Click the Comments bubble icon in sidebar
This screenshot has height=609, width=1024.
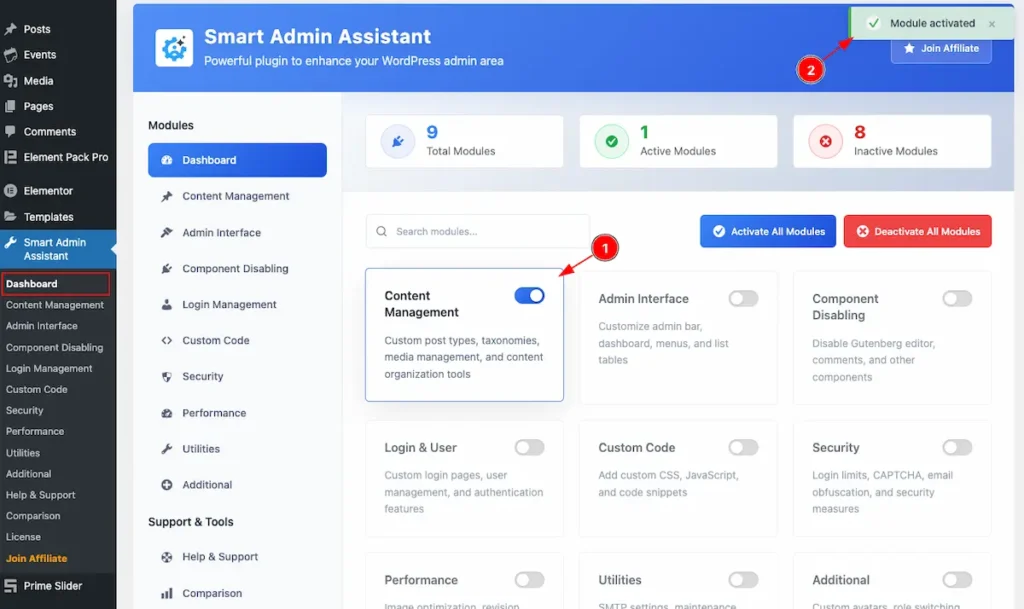[10, 131]
